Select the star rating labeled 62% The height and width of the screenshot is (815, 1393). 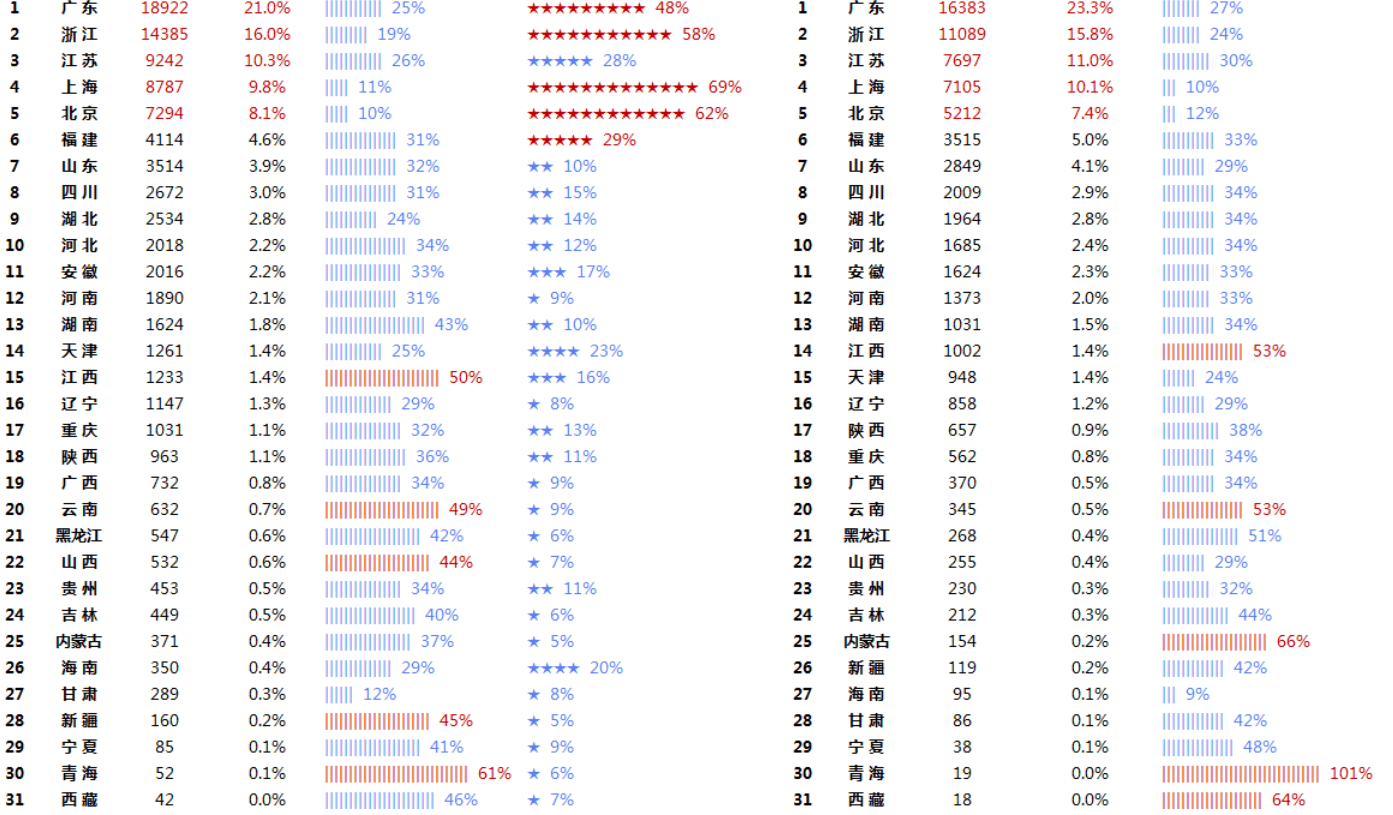(x=606, y=113)
